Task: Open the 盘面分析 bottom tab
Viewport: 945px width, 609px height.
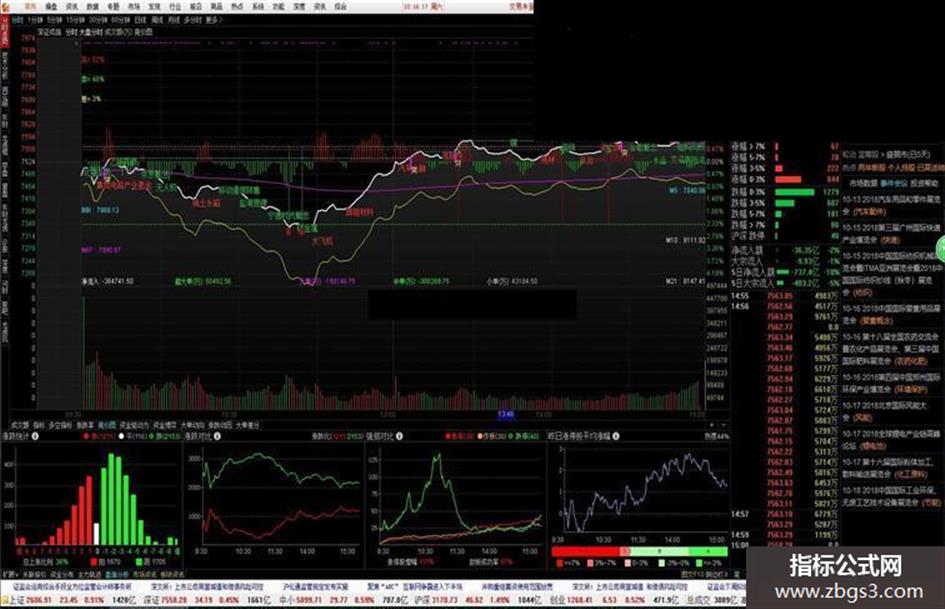Action: (118, 575)
